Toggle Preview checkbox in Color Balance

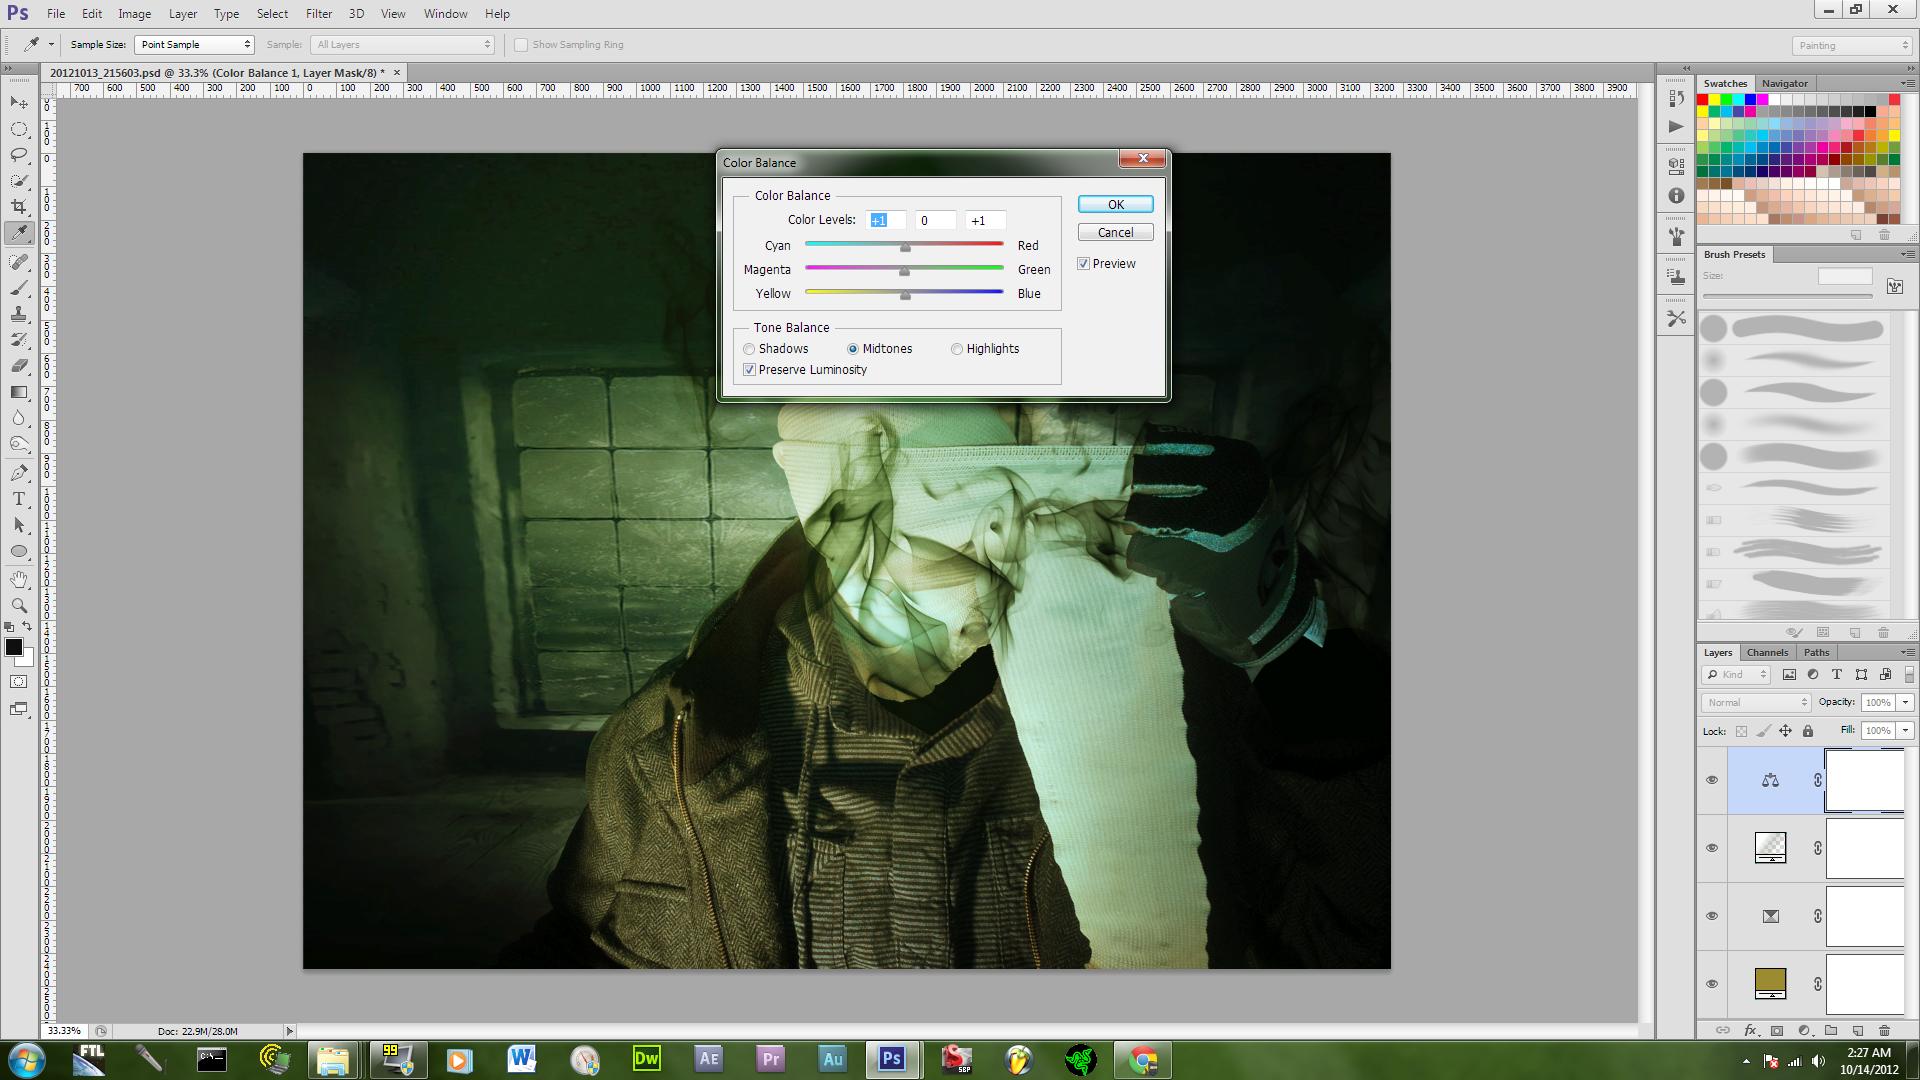[x=1083, y=264]
